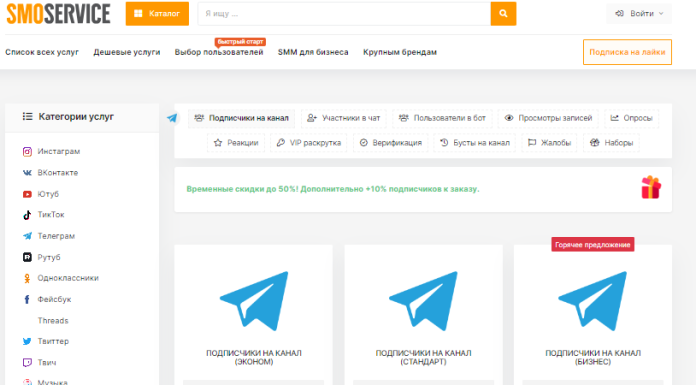Open Список всех услуг
Image resolution: width=696 pixels, height=385 pixels.
(42, 52)
